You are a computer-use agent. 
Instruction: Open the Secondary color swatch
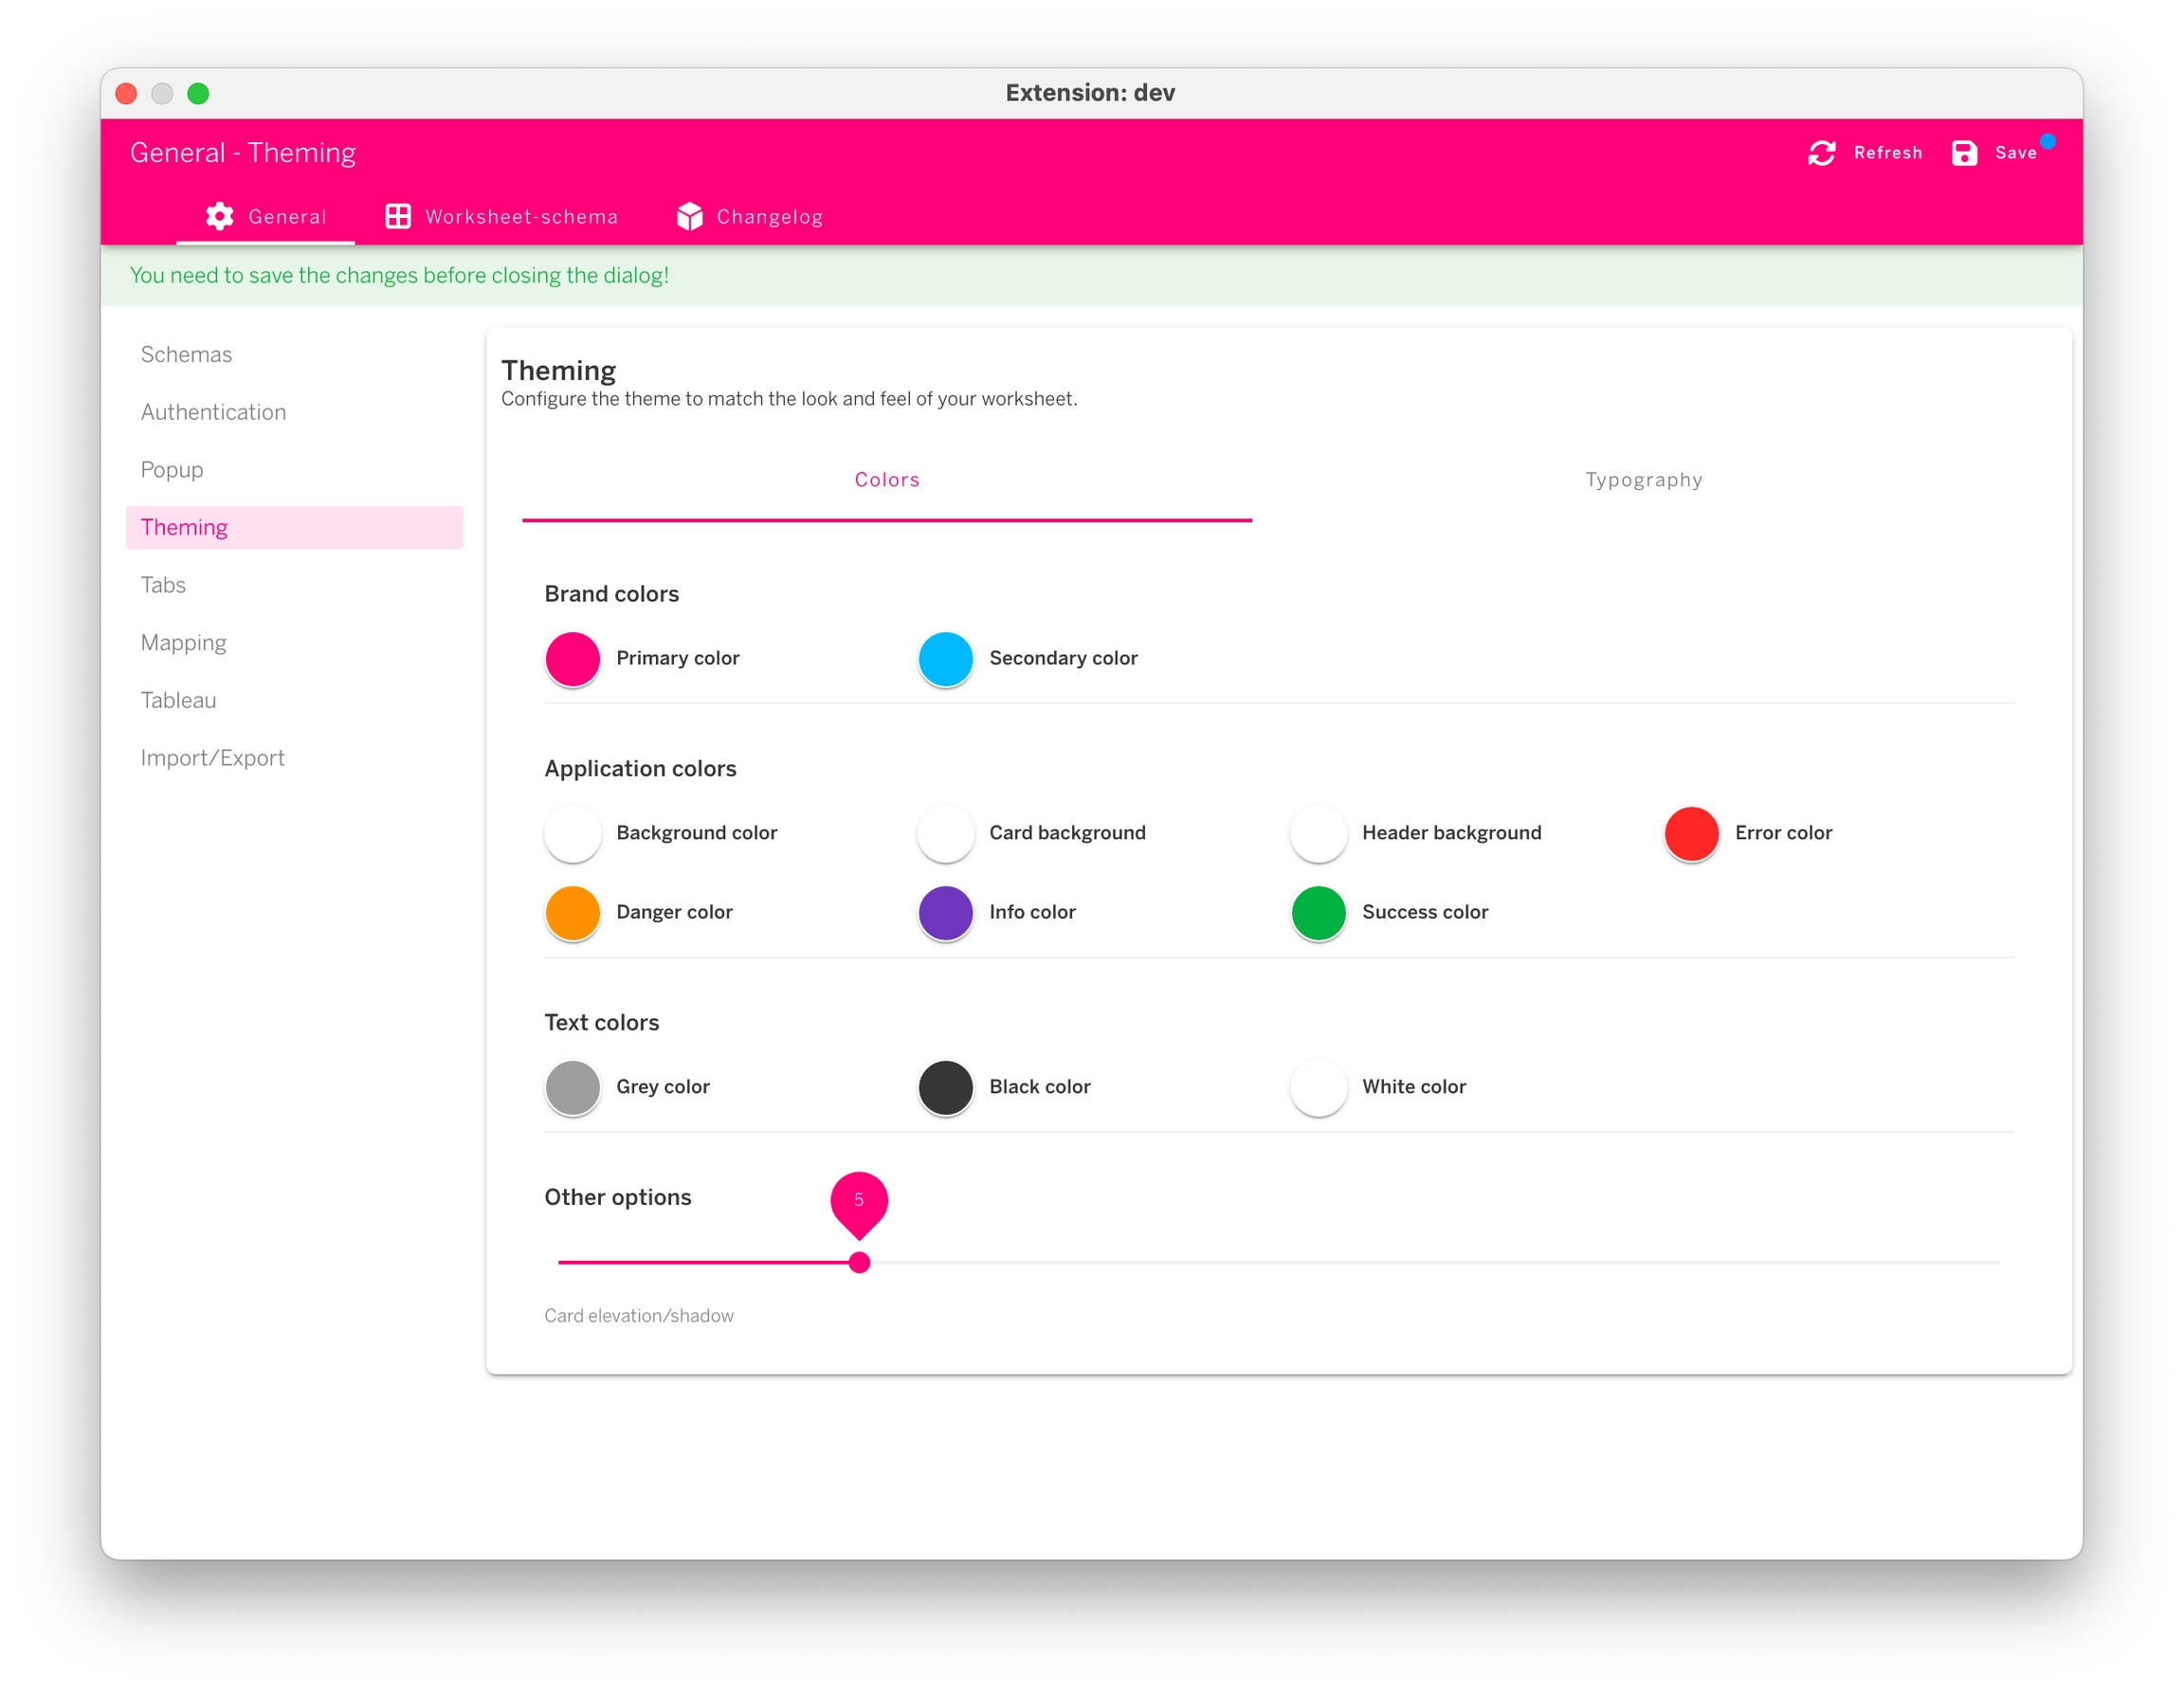click(x=945, y=659)
